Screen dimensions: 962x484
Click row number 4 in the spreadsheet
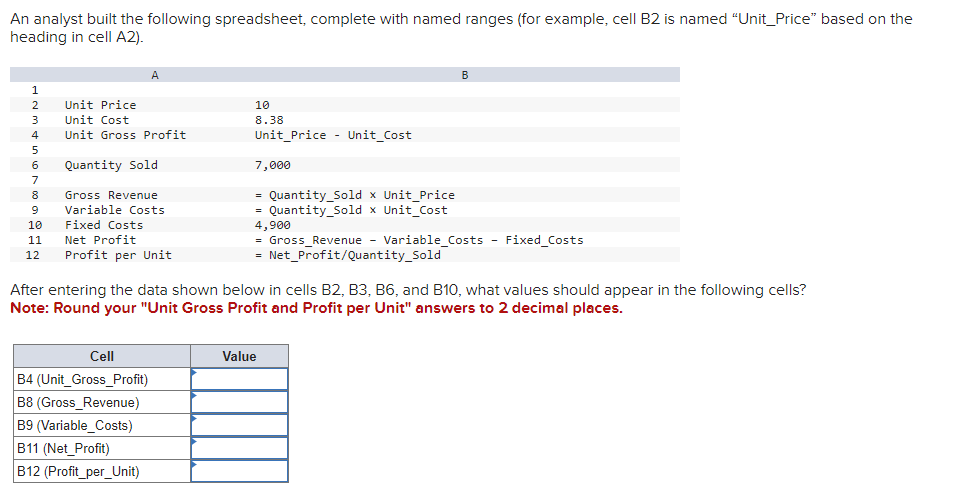[x=35, y=135]
